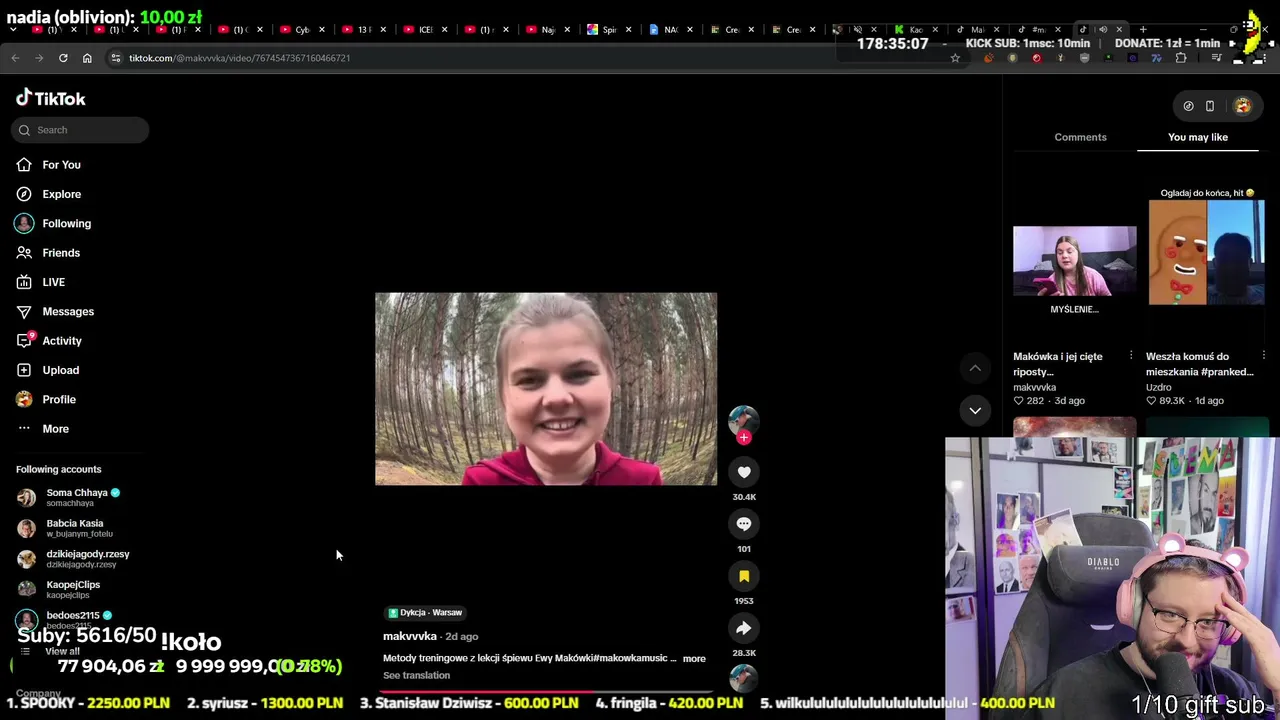Play or pause the main video

pyautogui.click(x=546, y=389)
